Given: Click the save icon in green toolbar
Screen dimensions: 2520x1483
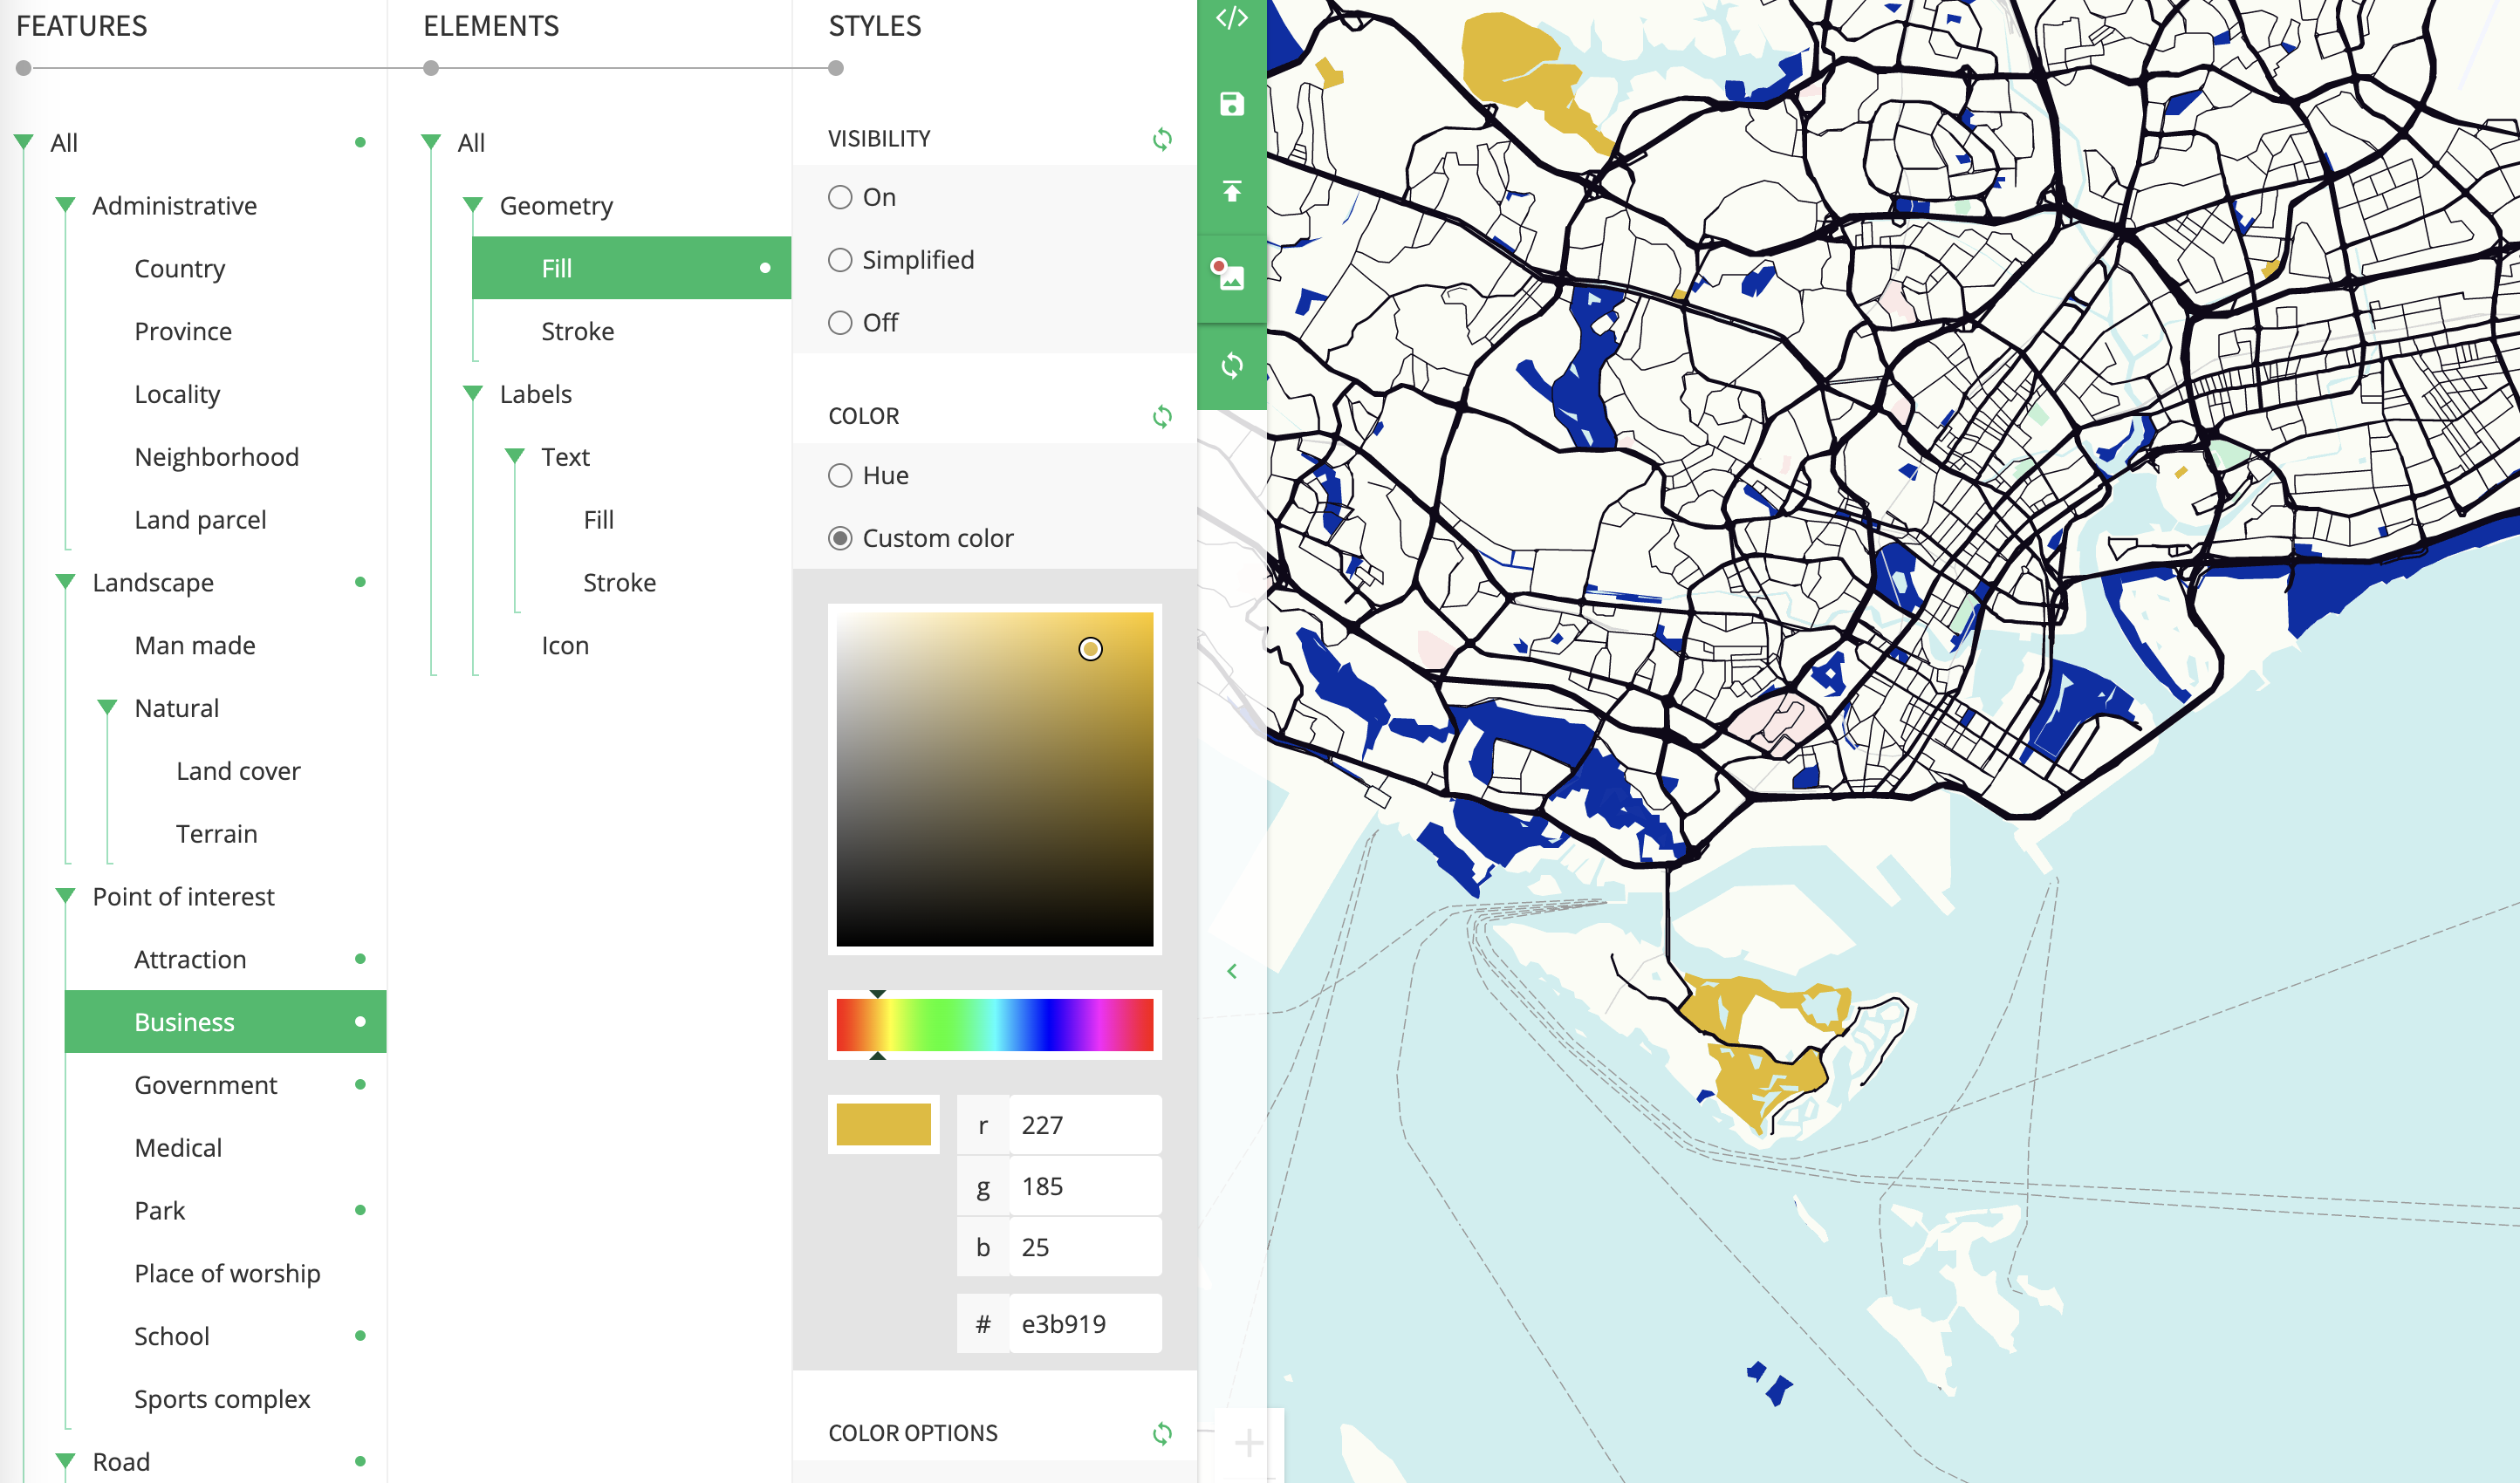Looking at the screenshot, I should click(1231, 104).
